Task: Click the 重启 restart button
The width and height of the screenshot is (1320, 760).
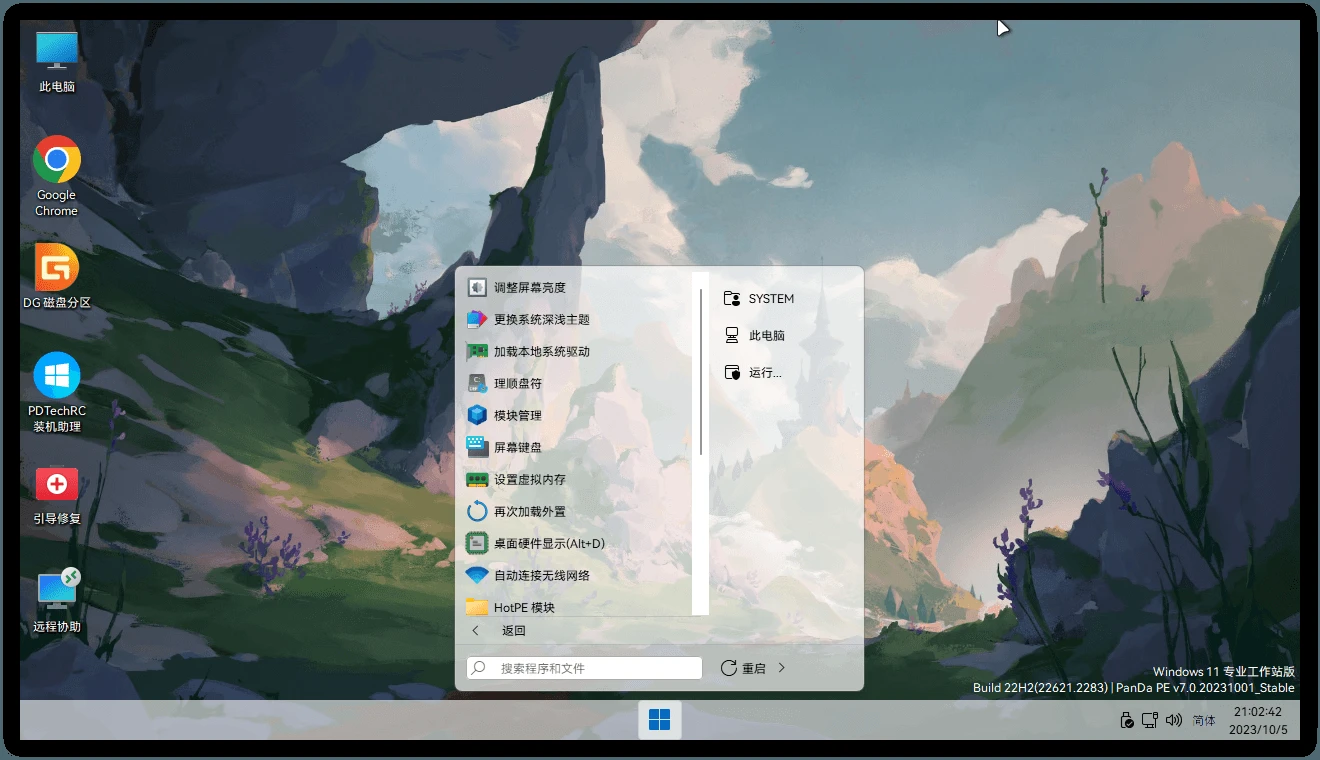Action: tap(743, 668)
